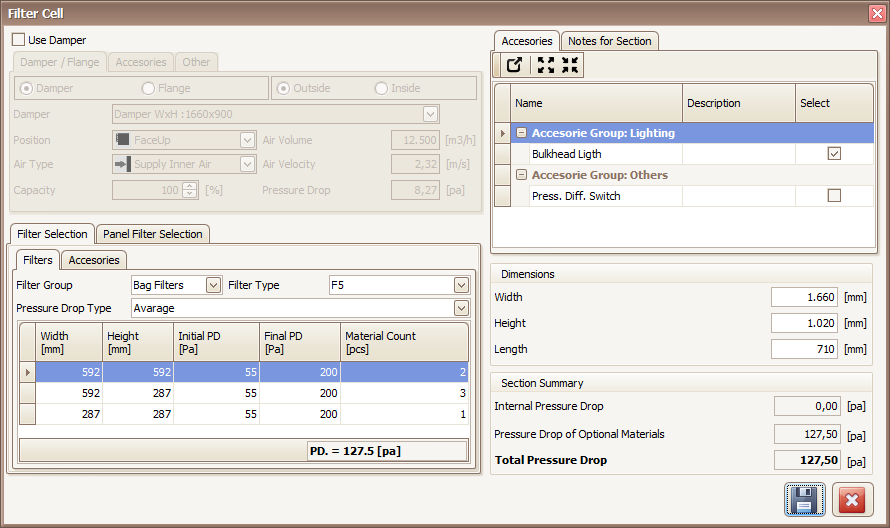
Task: Open the Accesories tab in right panel
Action: 527,41
